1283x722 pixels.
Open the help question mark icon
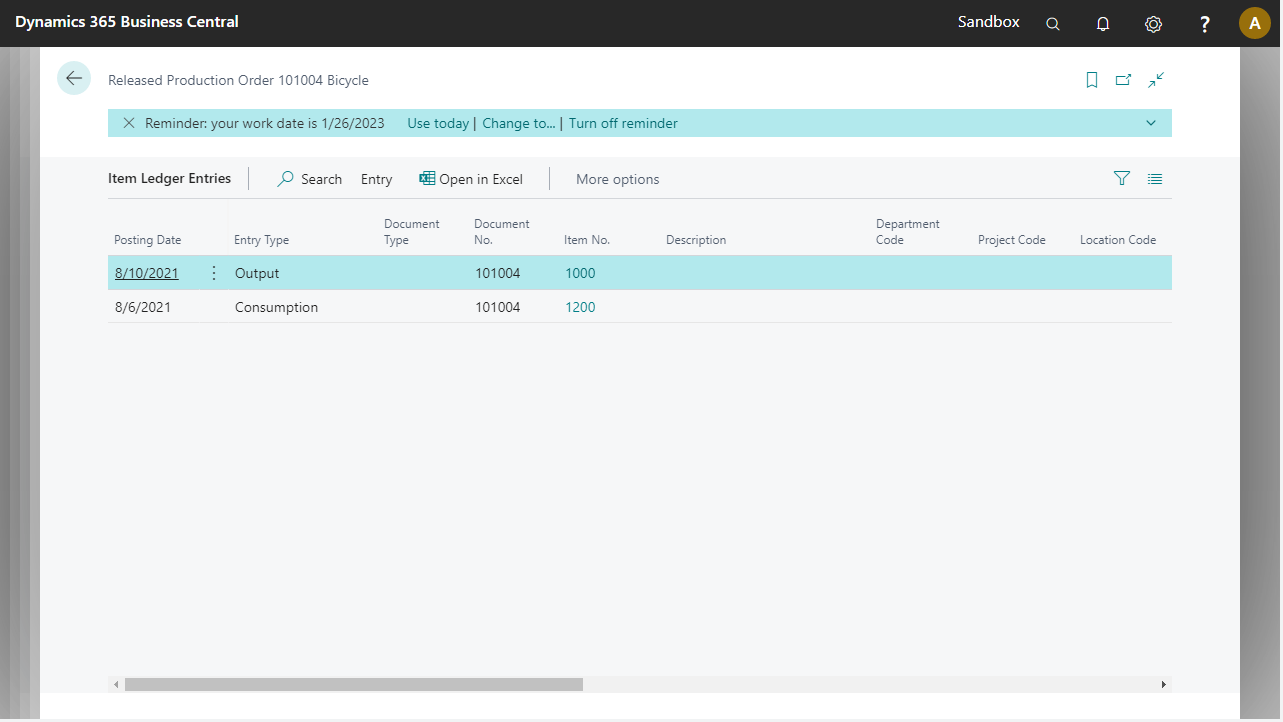(x=1205, y=24)
